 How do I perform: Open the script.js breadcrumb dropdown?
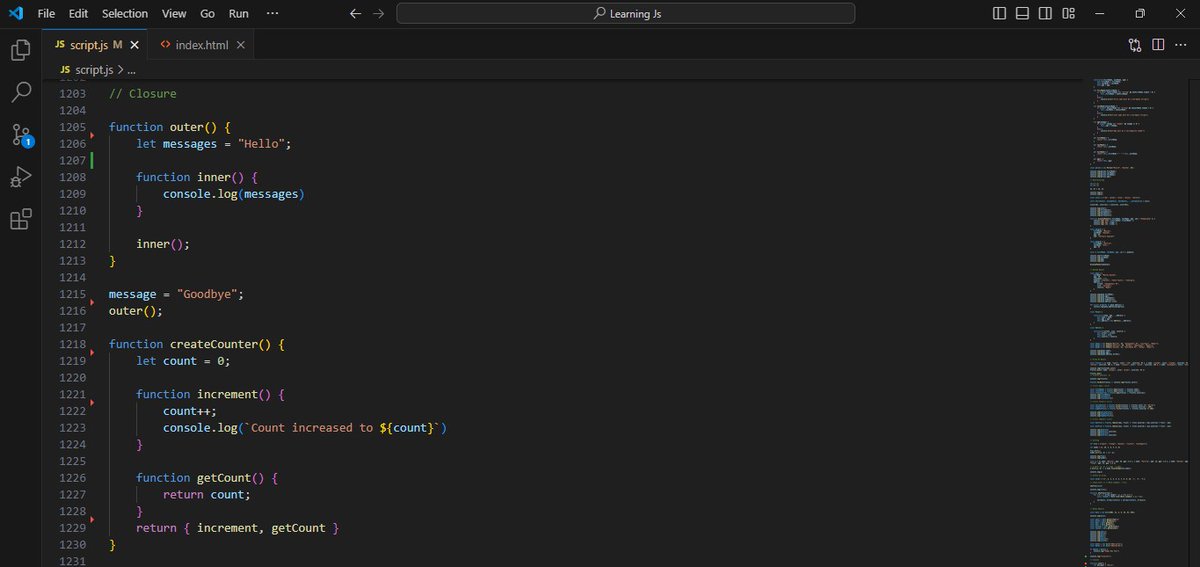click(x=96, y=70)
